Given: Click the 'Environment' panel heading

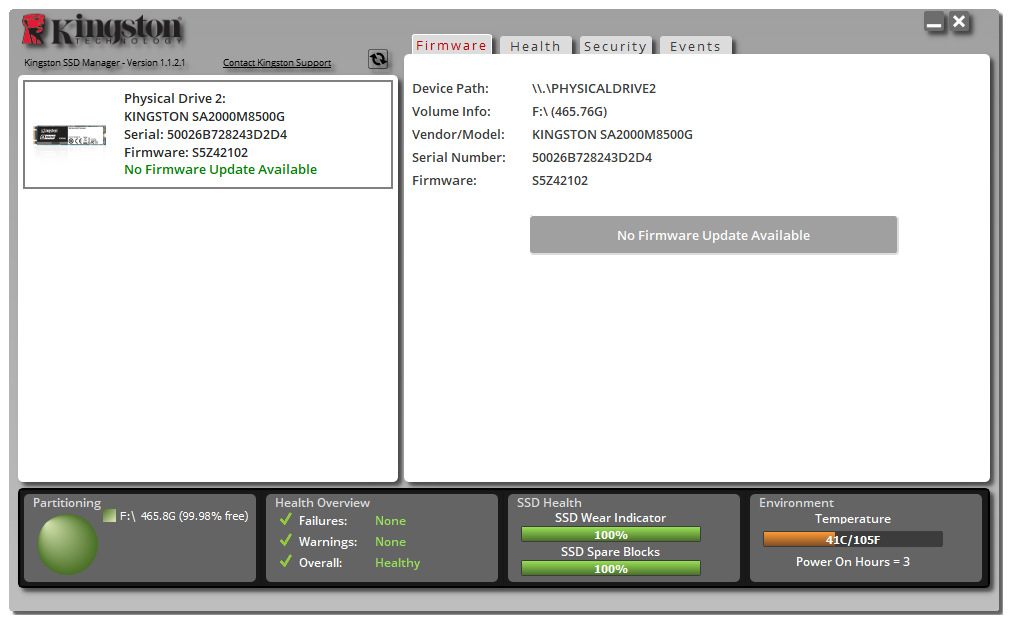Looking at the screenshot, I should coord(796,503).
